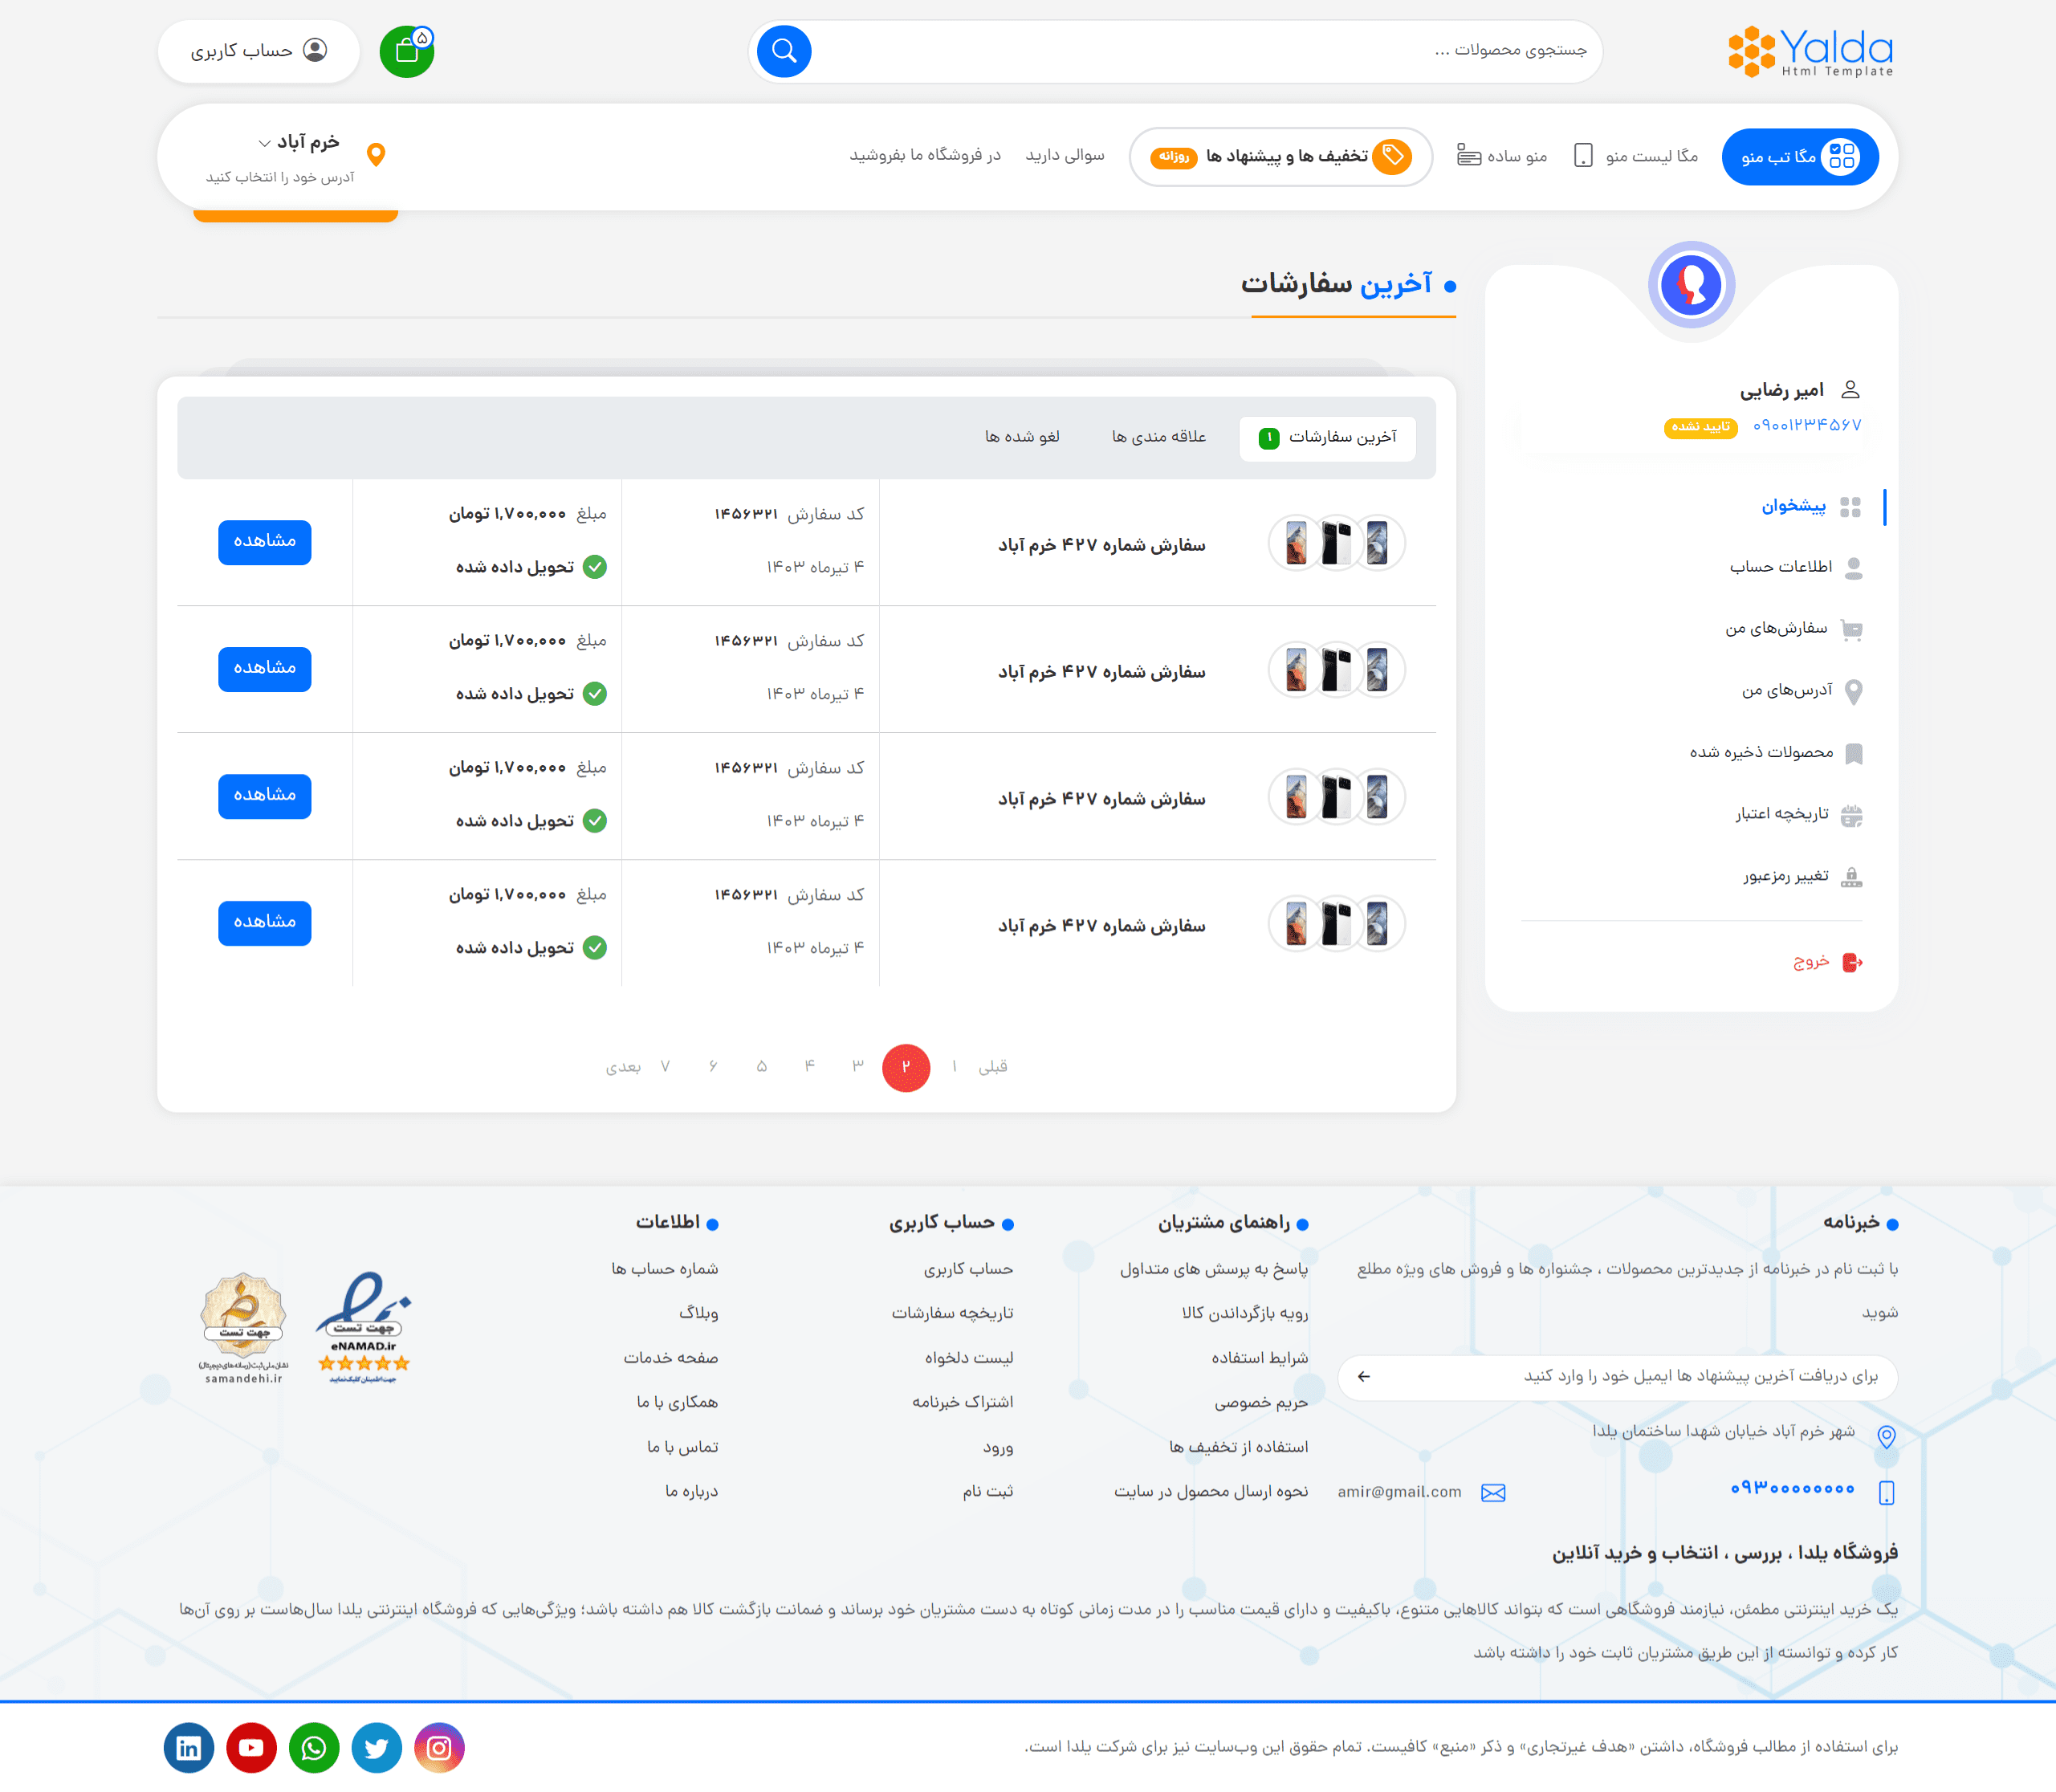Viewport: 2056px width, 1792px height.
Task: Switch to the لغو شده ها tab
Action: tap(1022, 437)
